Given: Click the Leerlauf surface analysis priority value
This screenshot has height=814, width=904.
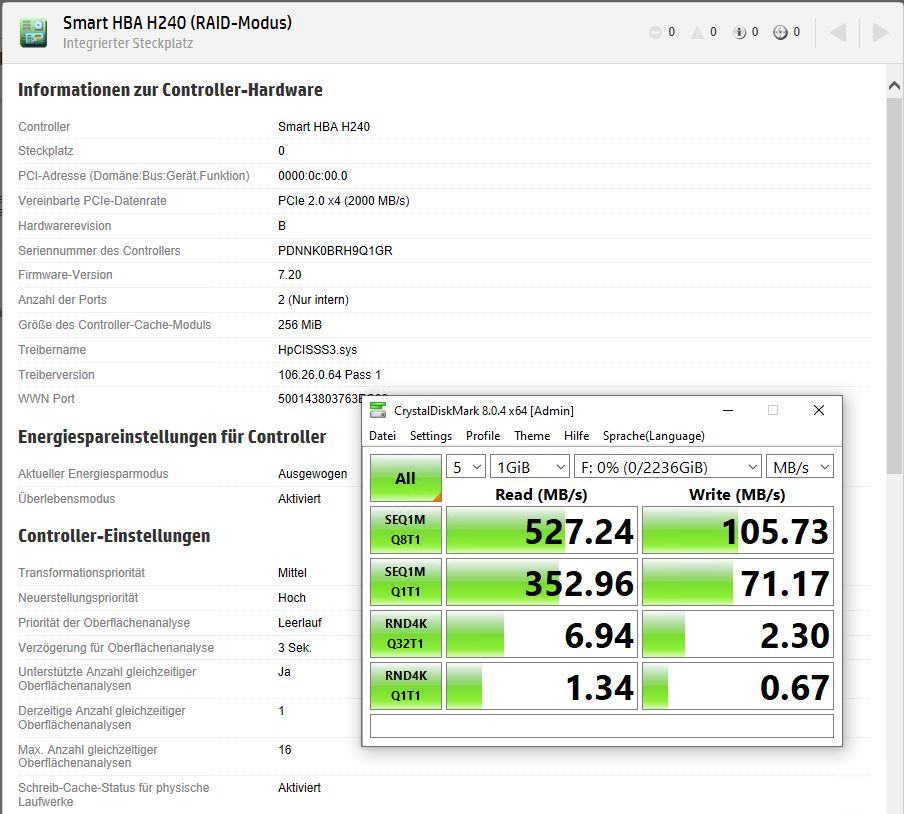Looking at the screenshot, I should 300,623.
